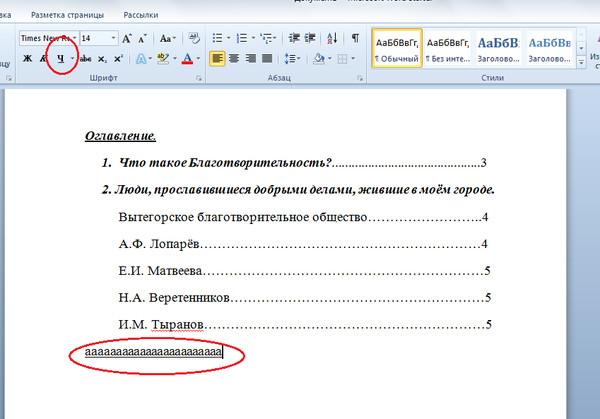Open Абзац dialog launcher
This screenshot has width=600, height=419.
[360, 78]
